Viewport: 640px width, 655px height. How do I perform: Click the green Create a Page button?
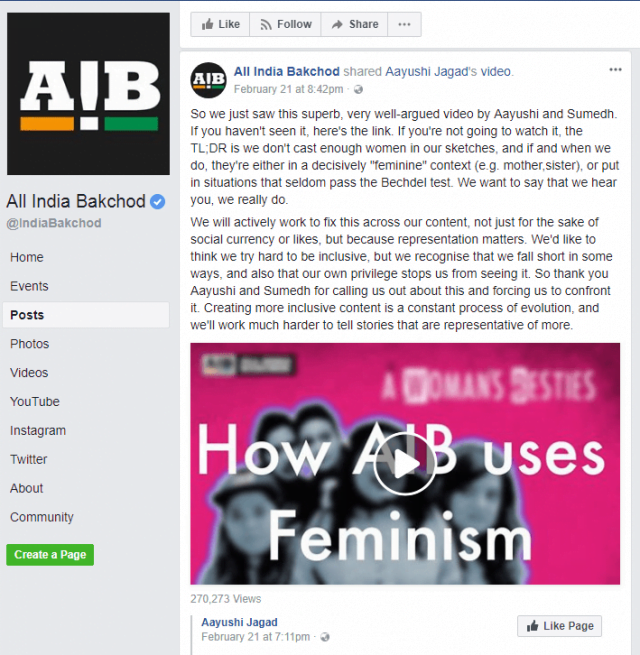click(50, 555)
